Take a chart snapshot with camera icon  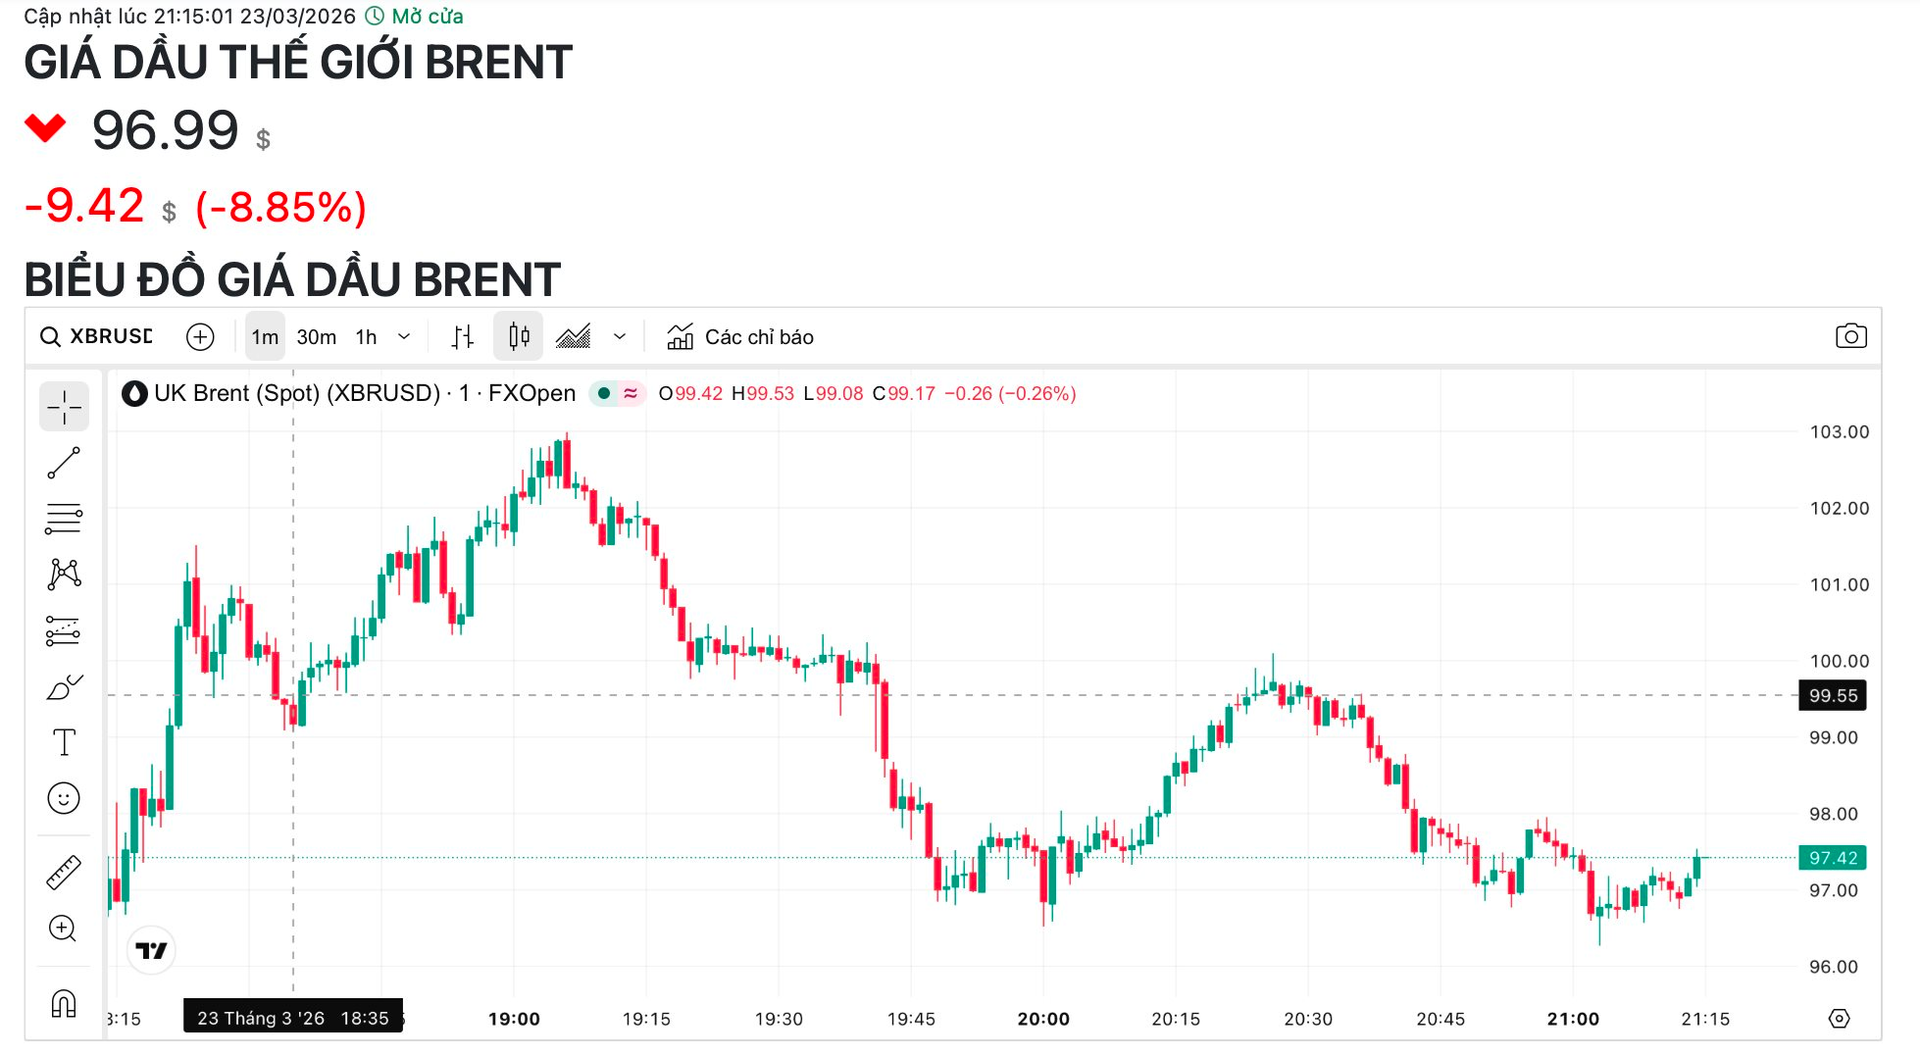pyautogui.click(x=1850, y=337)
